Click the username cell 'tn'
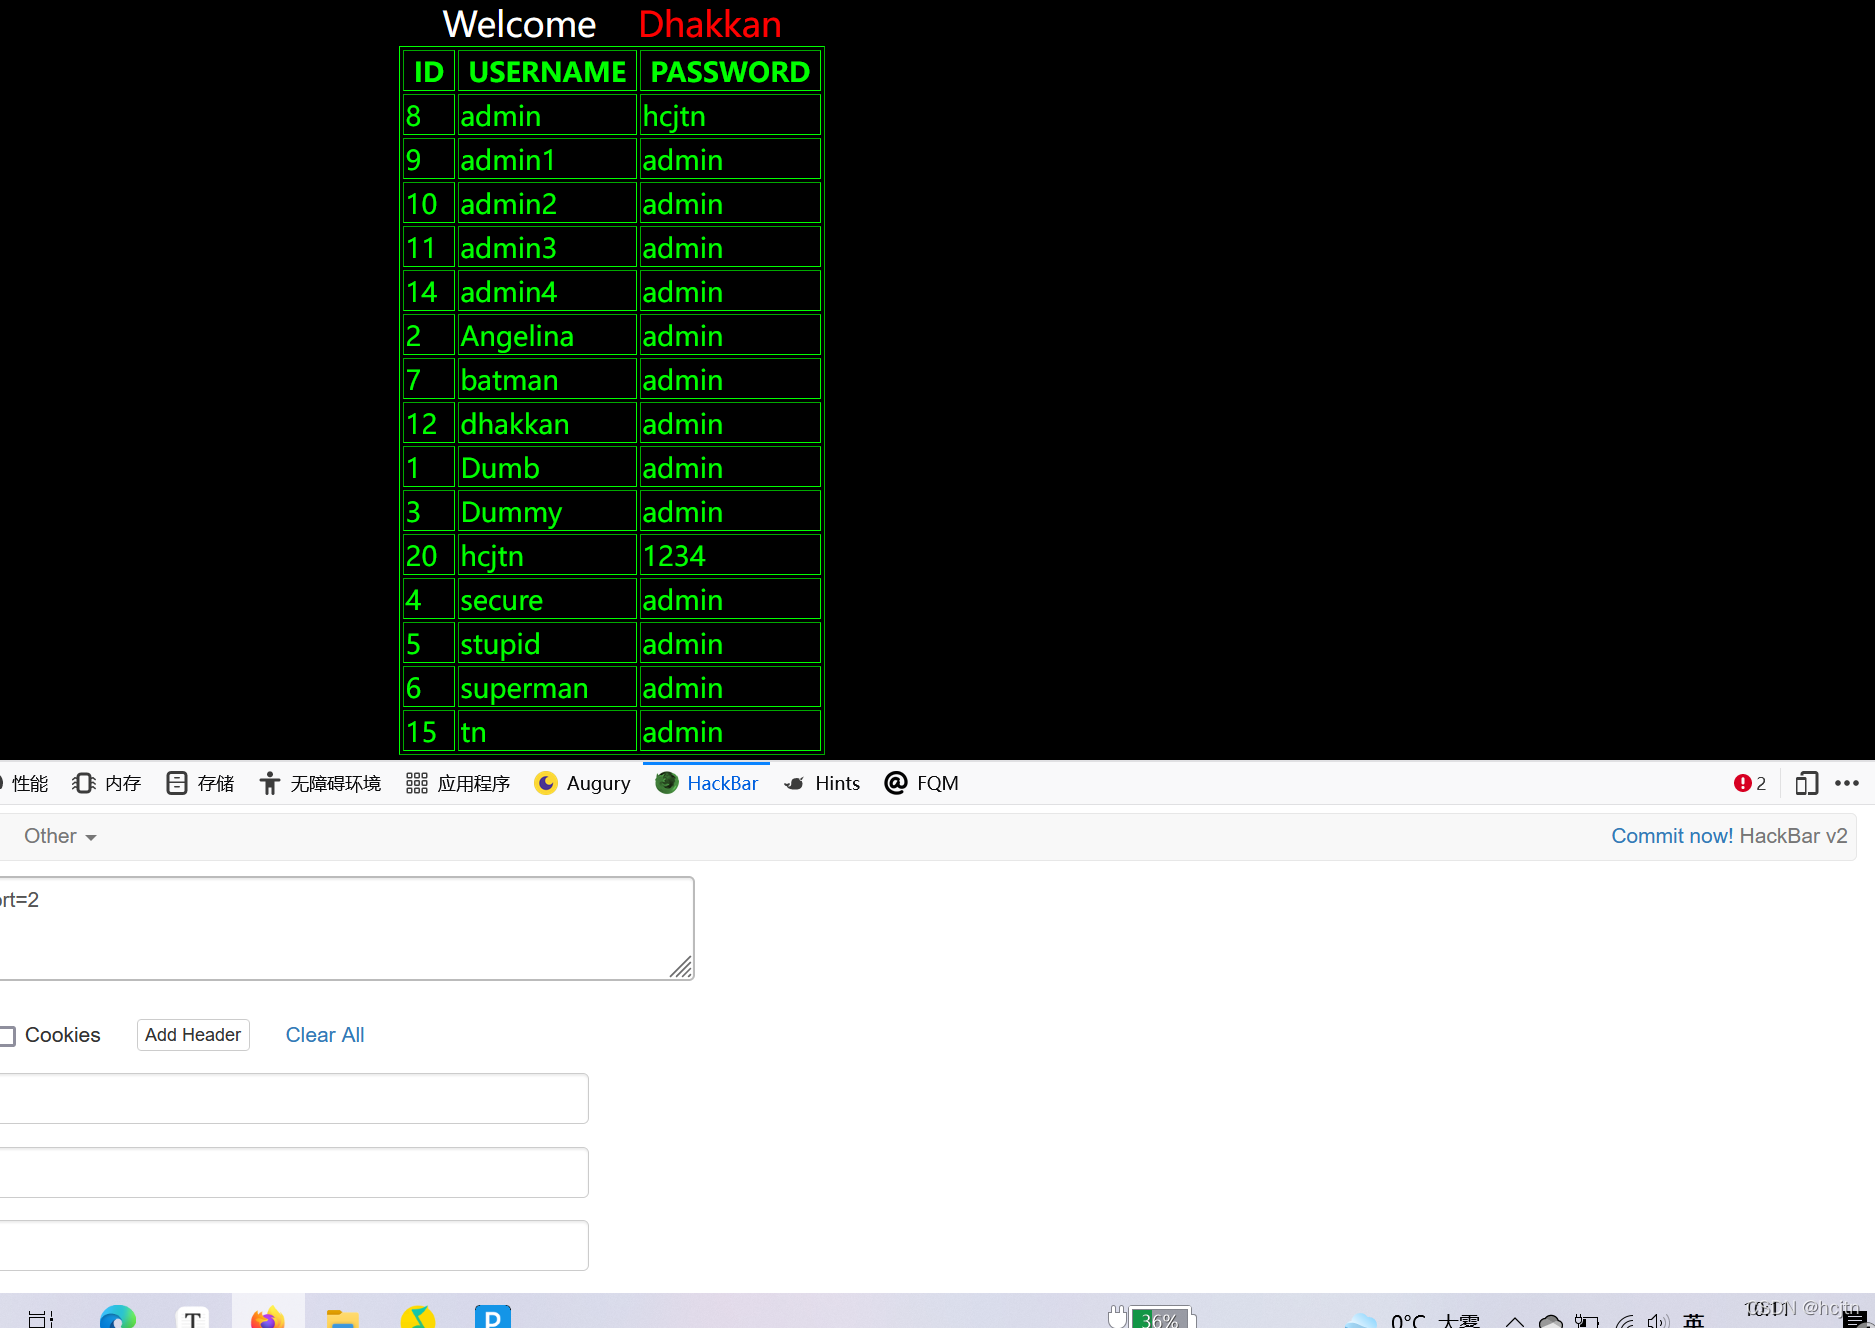The height and width of the screenshot is (1328, 1875). click(547, 732)
